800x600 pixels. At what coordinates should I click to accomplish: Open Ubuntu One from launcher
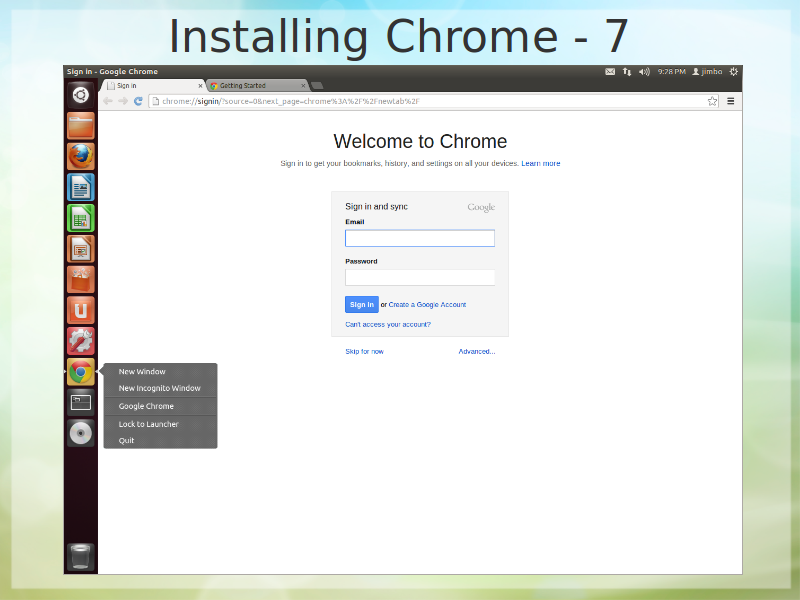[81, 310]
